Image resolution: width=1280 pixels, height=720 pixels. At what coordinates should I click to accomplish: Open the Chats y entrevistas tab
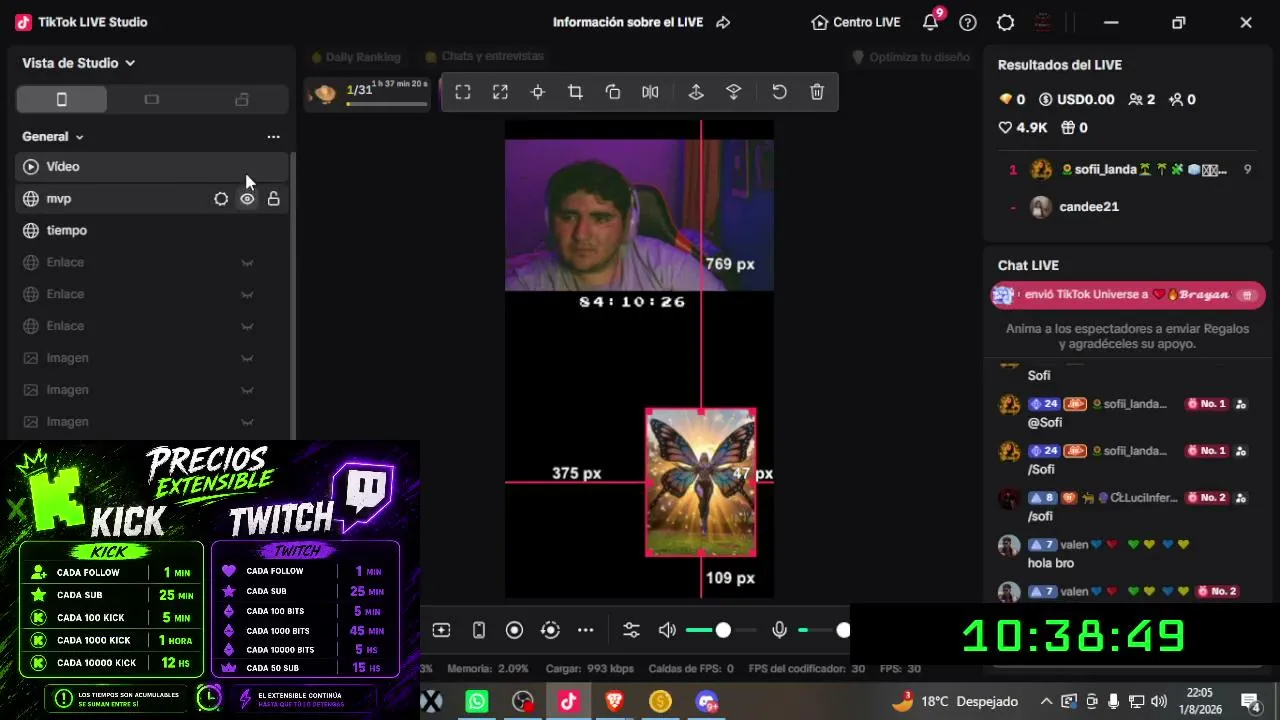[x=485, y=57]
